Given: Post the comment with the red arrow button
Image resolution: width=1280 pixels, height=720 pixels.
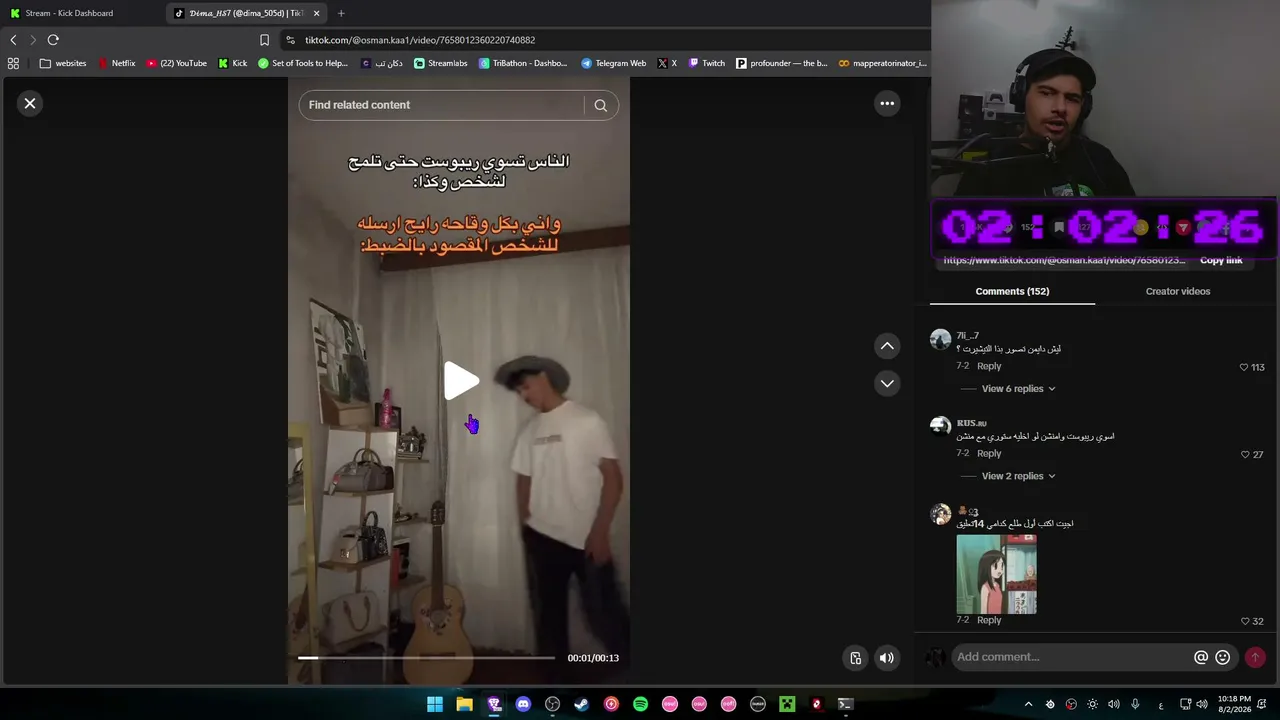Looking at the screenshot, I should coord(1255,657).
